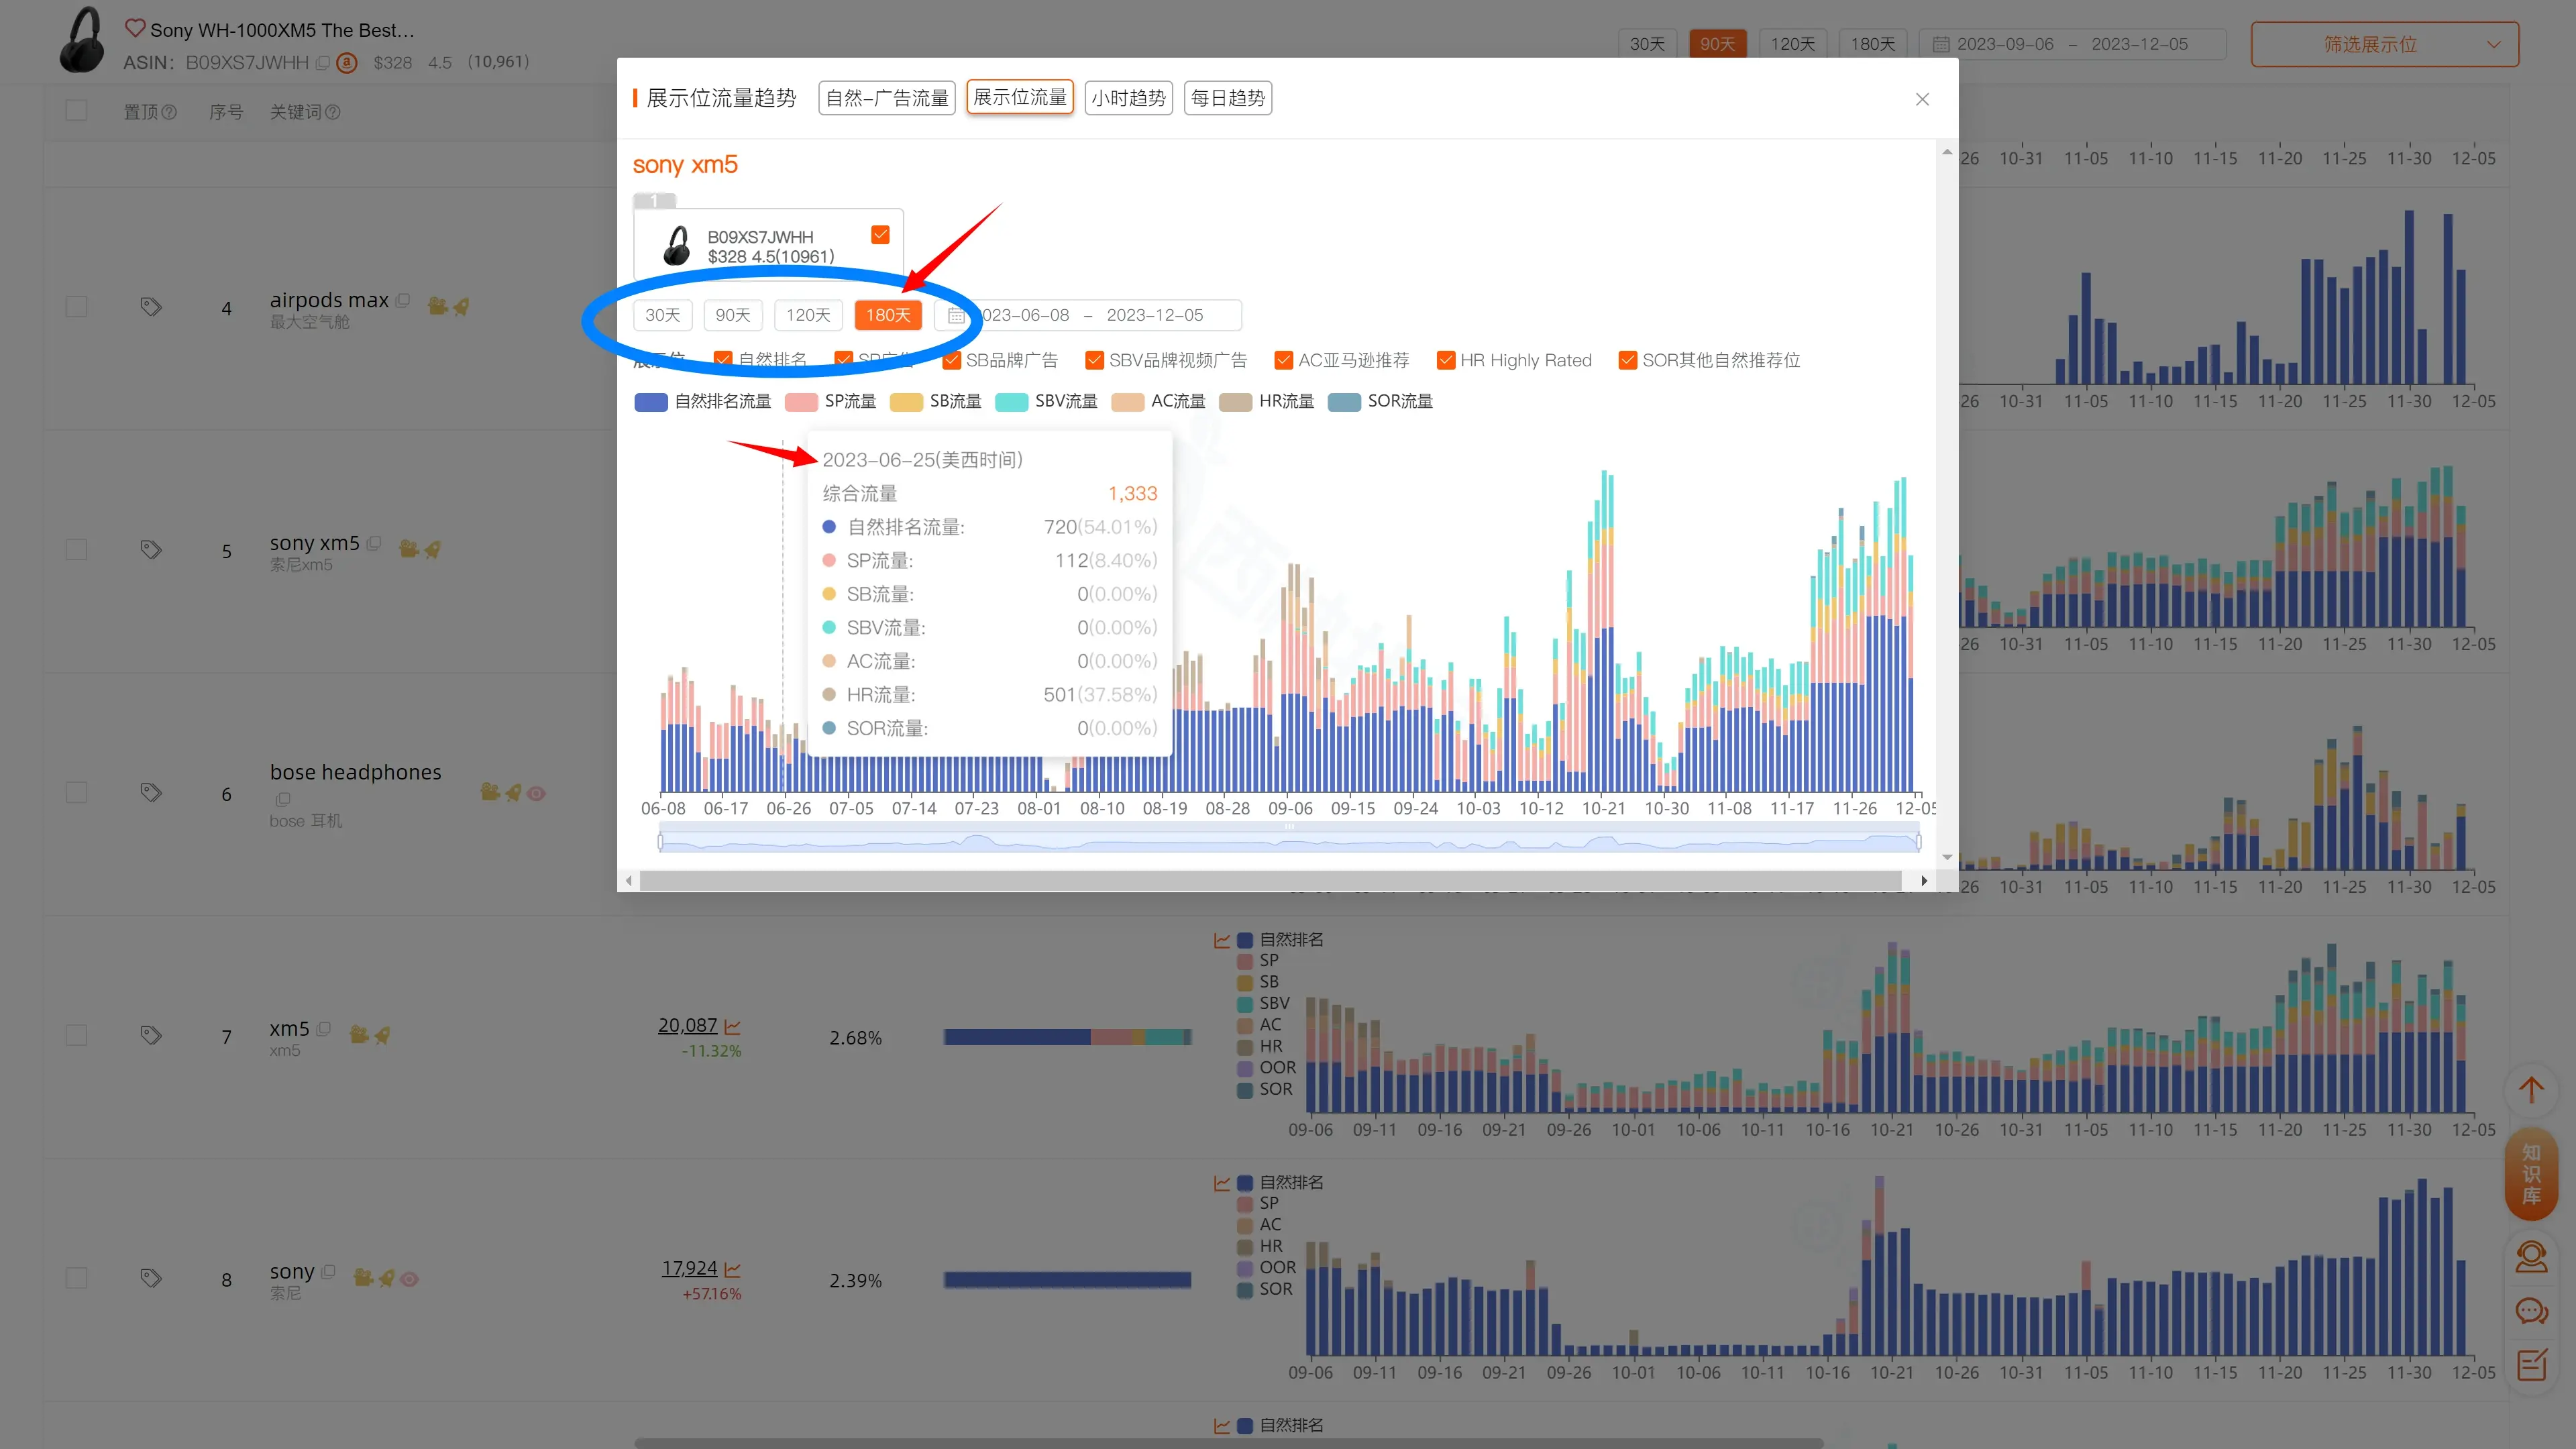The height and width of the screenshot is (1449, 2576).
Task: Open the chat bubble icon in right sidebar
Action: (x=2531, y=1310)
